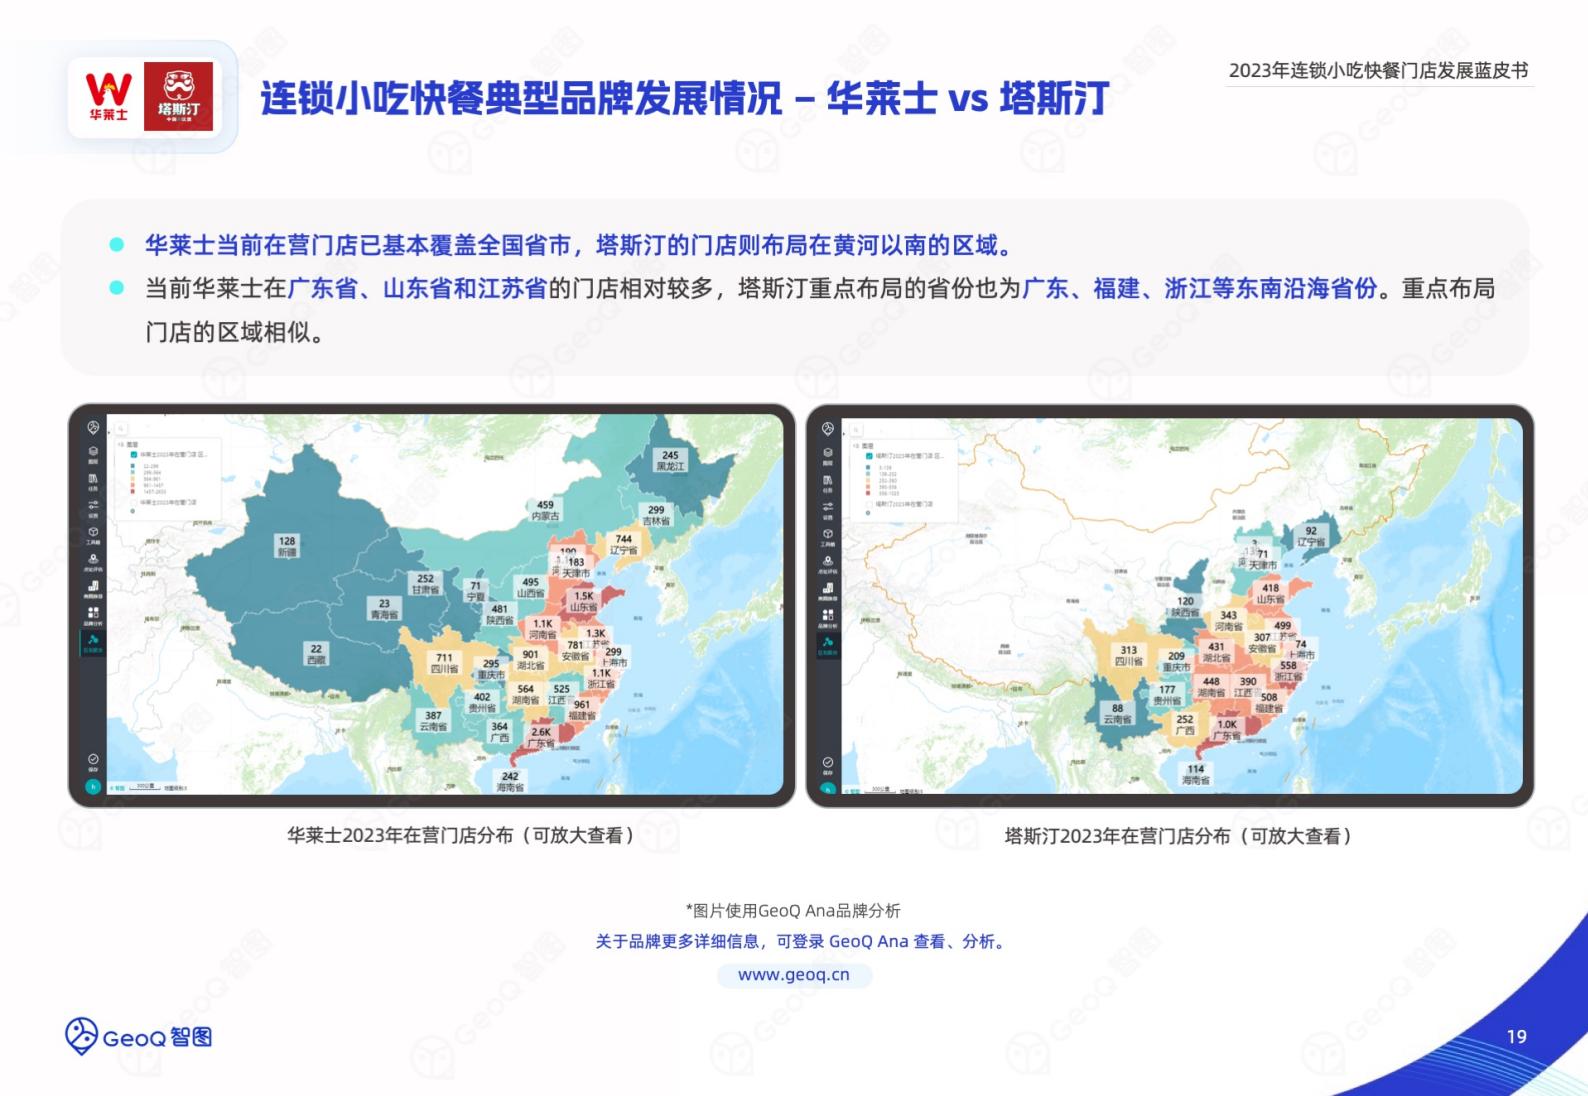This screenshot has height=1096, width=1588.
Task: Click the 245 黑龙江 label on Wallace map
Action: click(670, 460)
